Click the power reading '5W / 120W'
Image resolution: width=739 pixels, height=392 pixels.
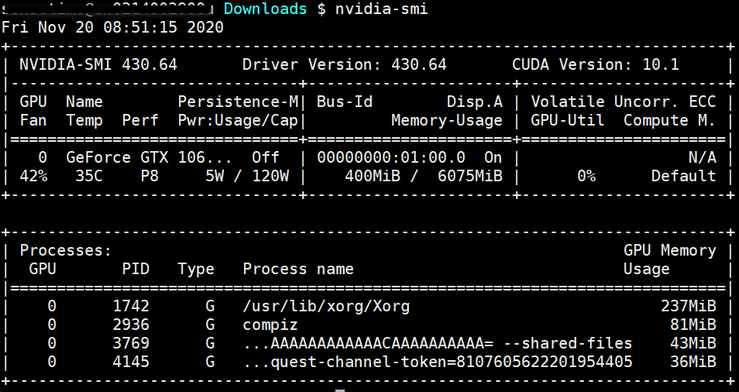[247, 176]
